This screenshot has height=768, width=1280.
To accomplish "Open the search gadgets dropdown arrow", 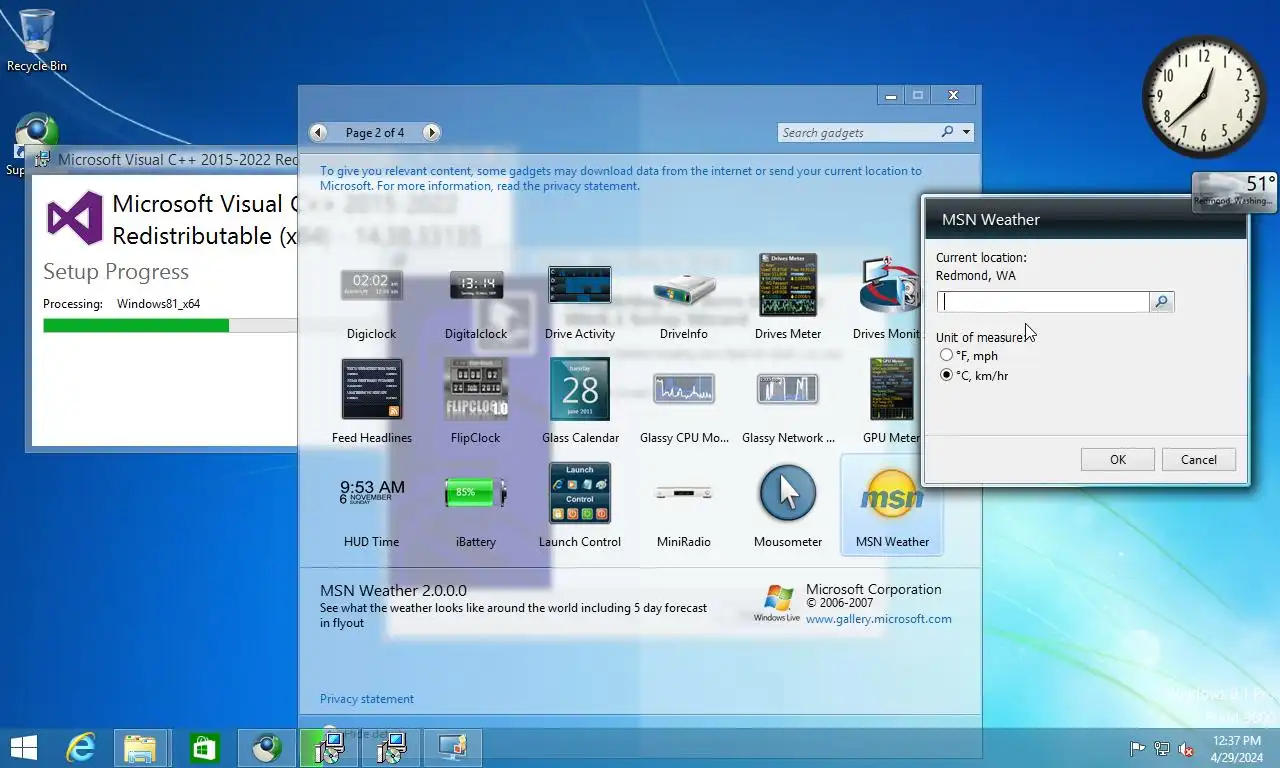I will [x=967, y=132].
